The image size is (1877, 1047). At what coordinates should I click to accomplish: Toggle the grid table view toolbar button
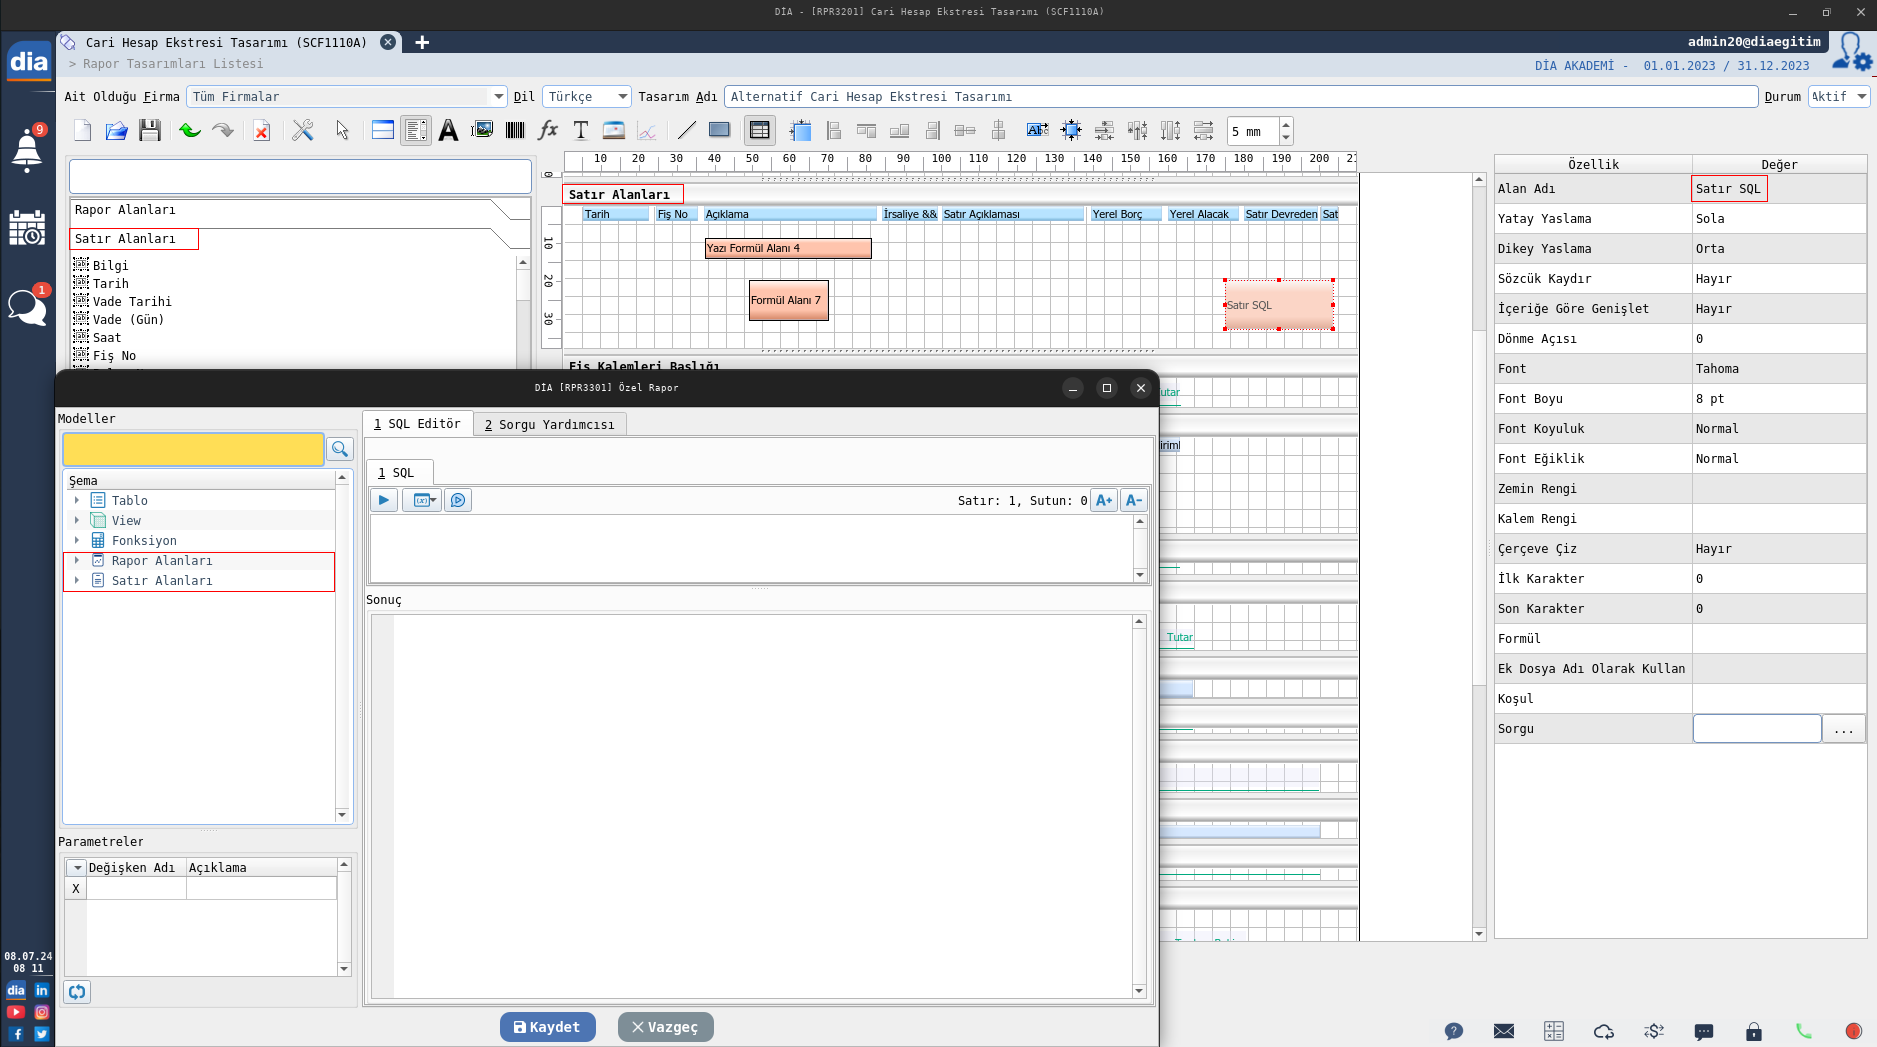coord(759,130)
